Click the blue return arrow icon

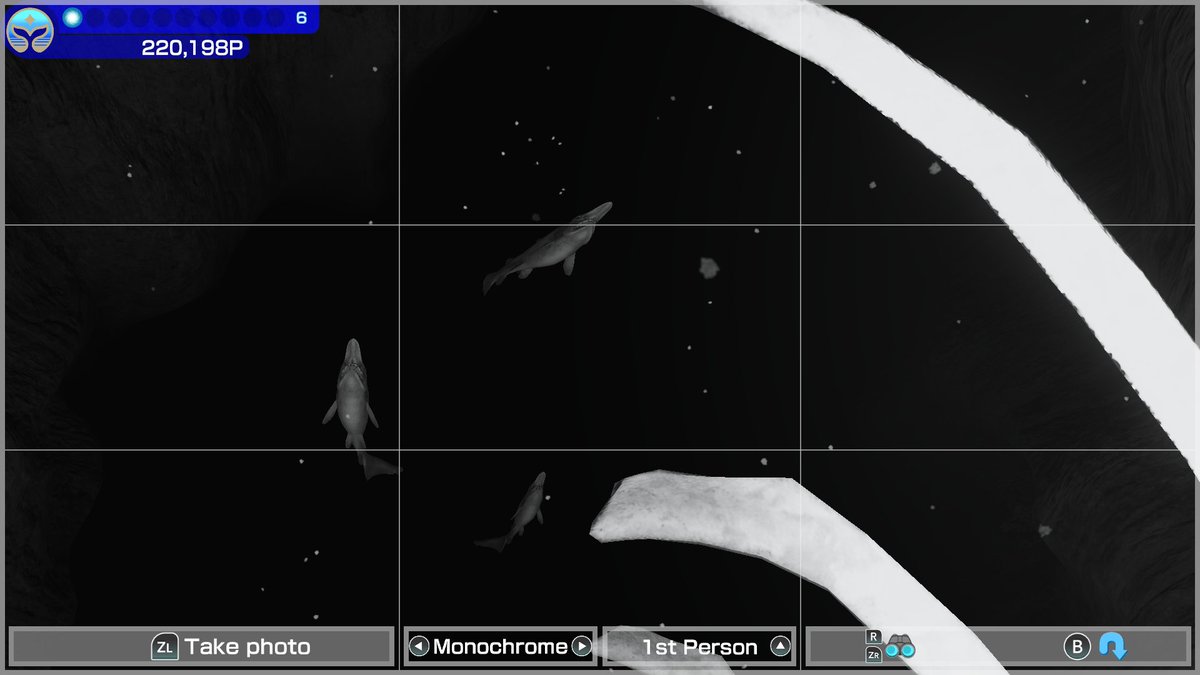click(1112, 647)
